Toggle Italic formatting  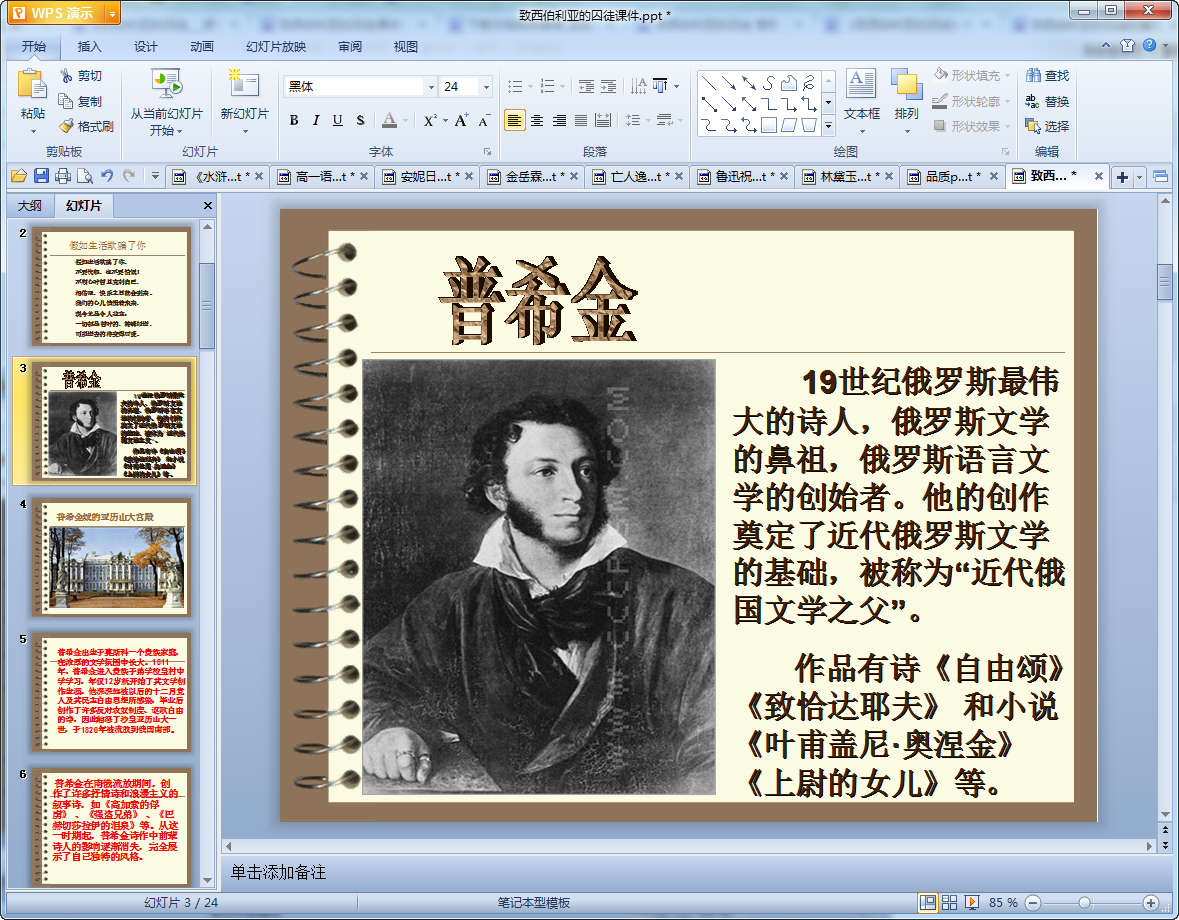coord(316,120)
